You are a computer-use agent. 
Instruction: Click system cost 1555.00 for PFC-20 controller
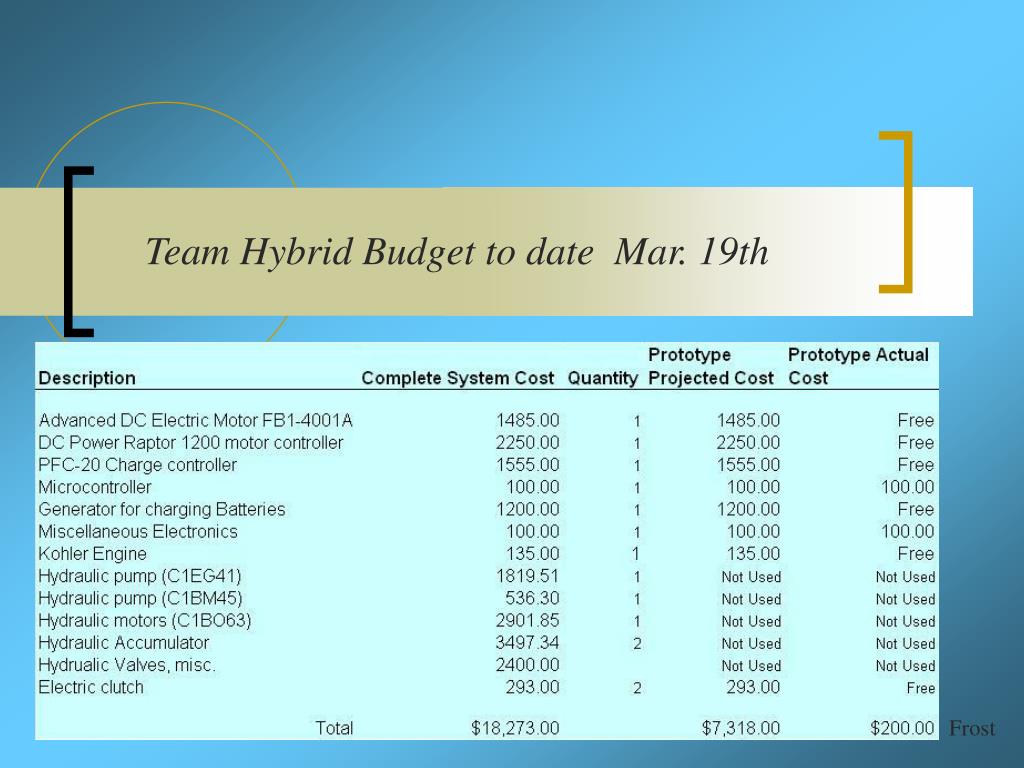tap(527, 465)
